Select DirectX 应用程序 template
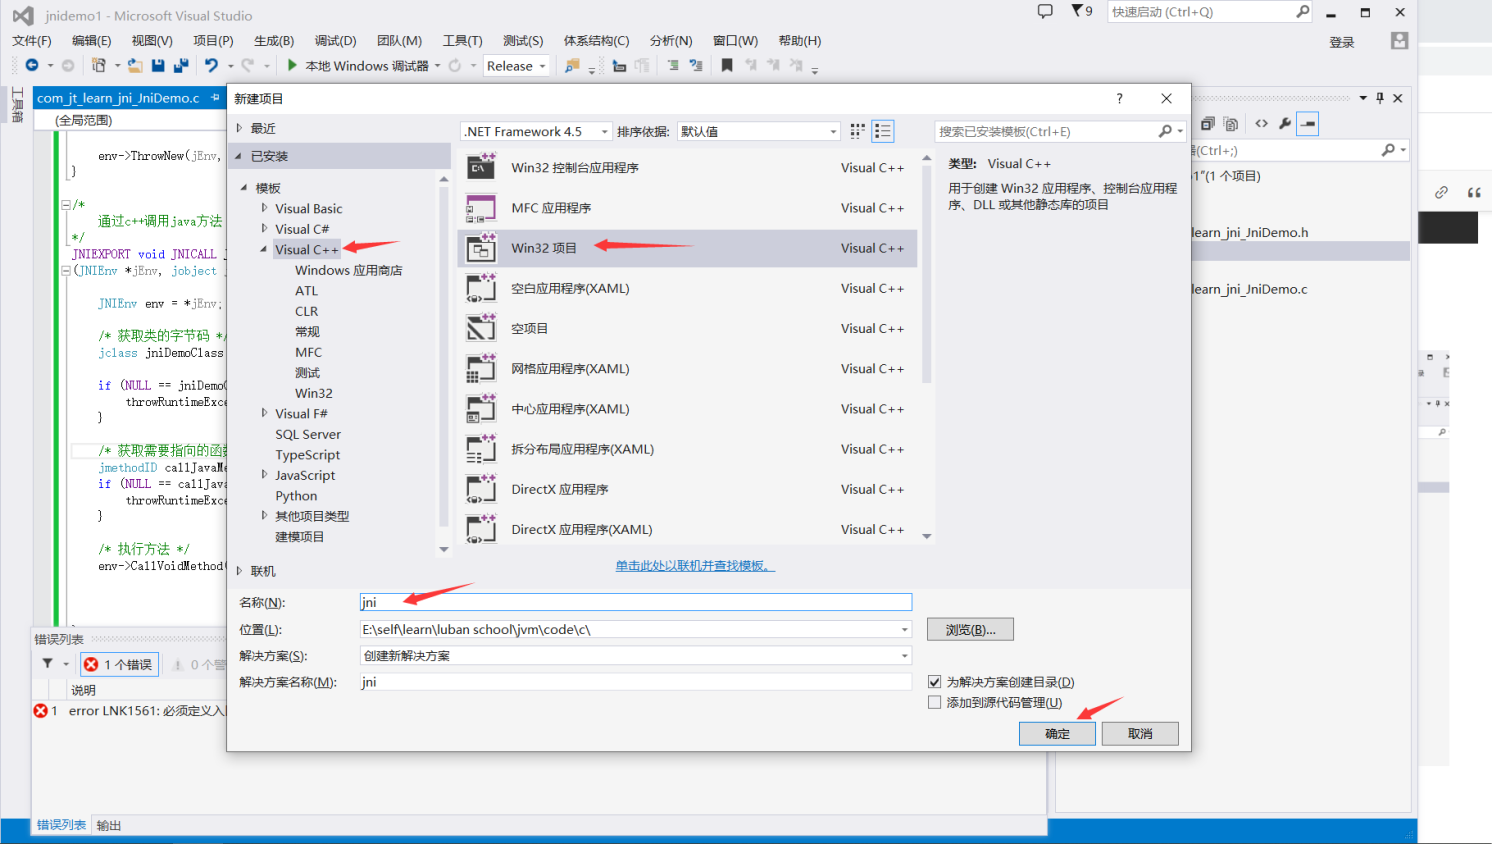This screenshot has width=1492, height=844. coord(687,489)
